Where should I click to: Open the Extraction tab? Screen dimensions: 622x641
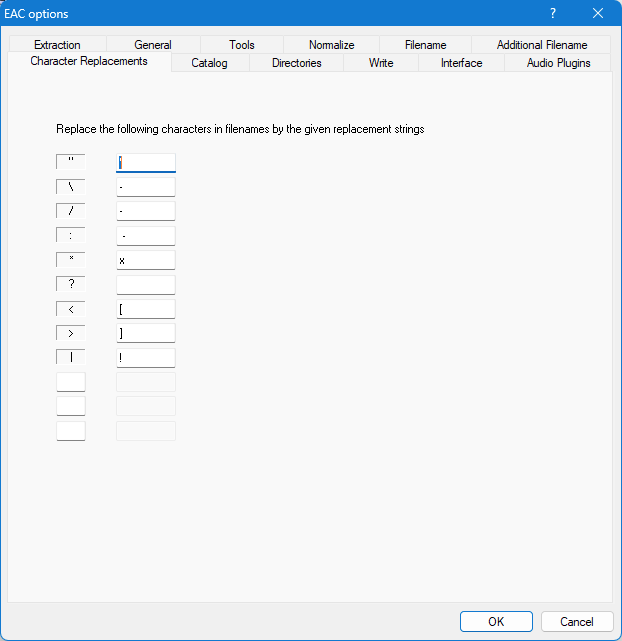[x=56, y=45]
